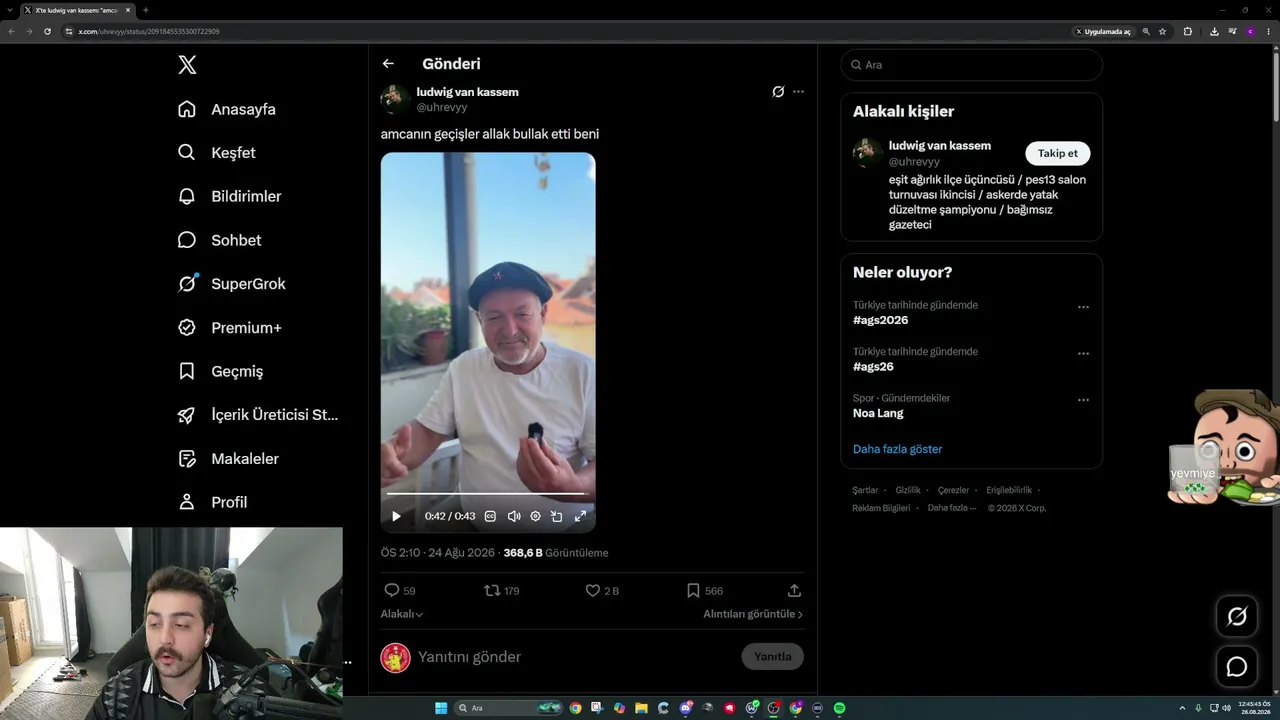Viewport: 1280px width, 720px height.
Task: Click the Grok icon on the post header
Action: [x=778, y=92]
